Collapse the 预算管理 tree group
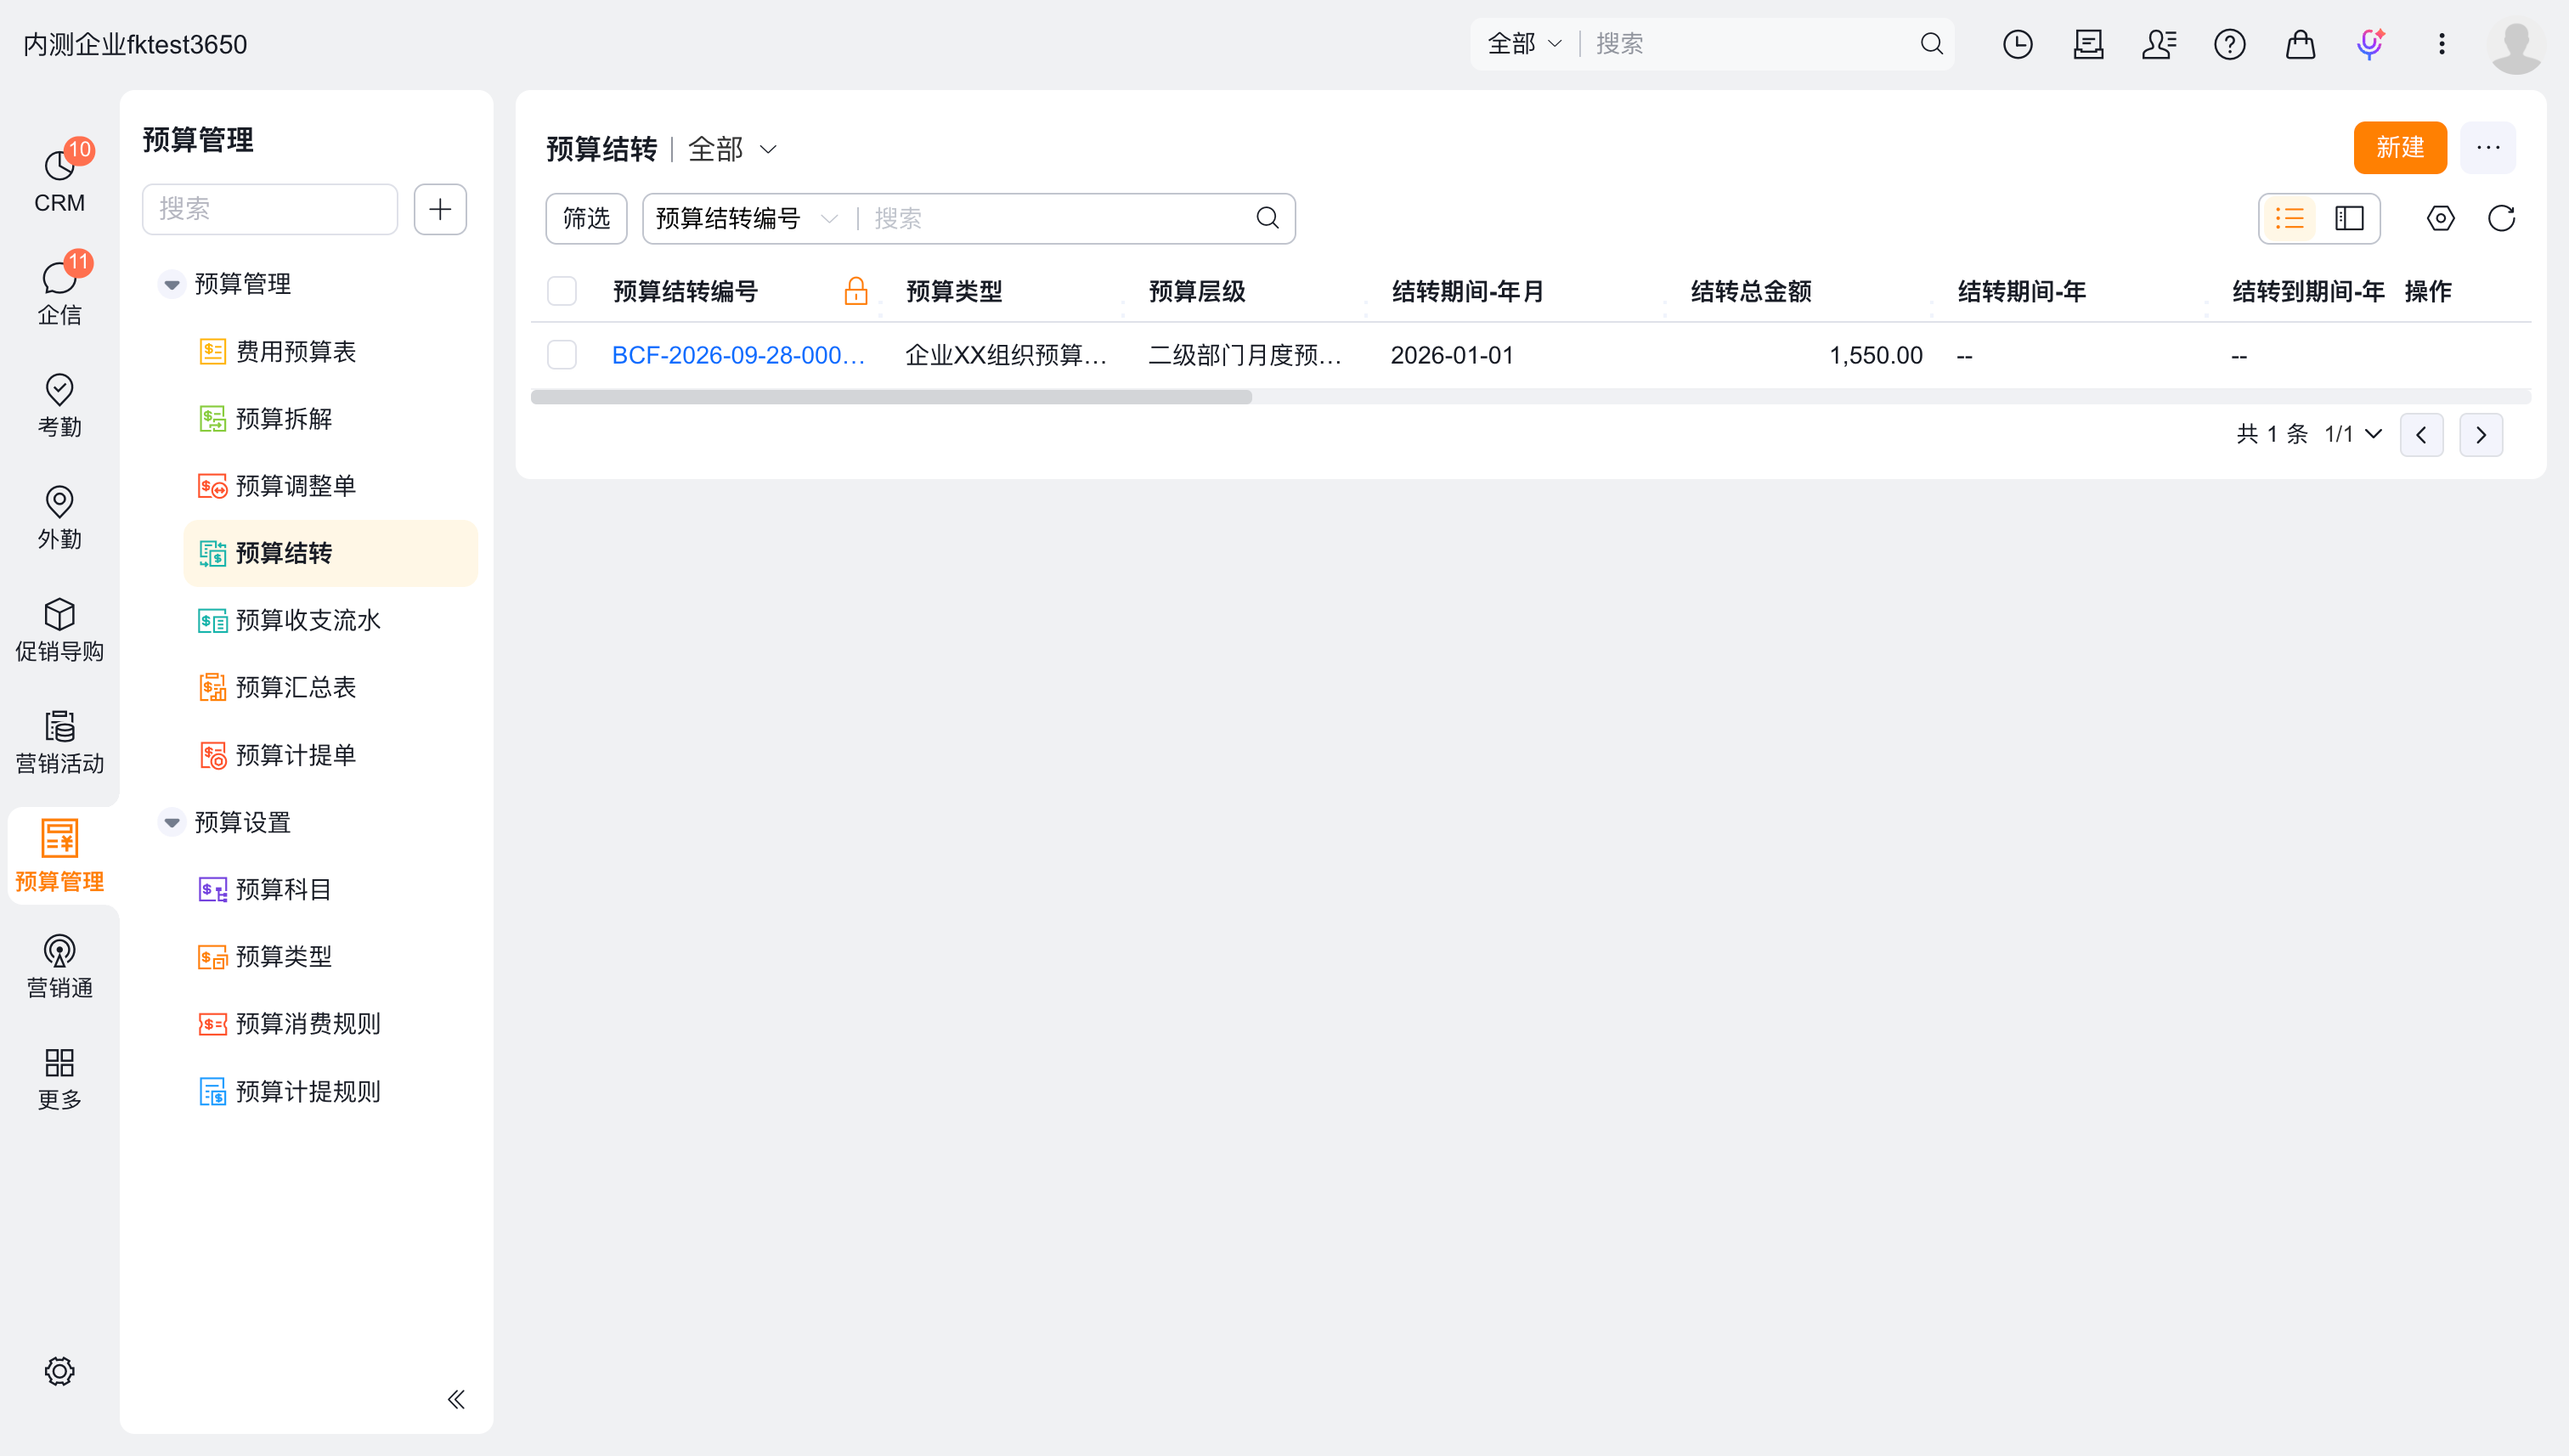2569x1456 pixels. (x=172, y=284)
